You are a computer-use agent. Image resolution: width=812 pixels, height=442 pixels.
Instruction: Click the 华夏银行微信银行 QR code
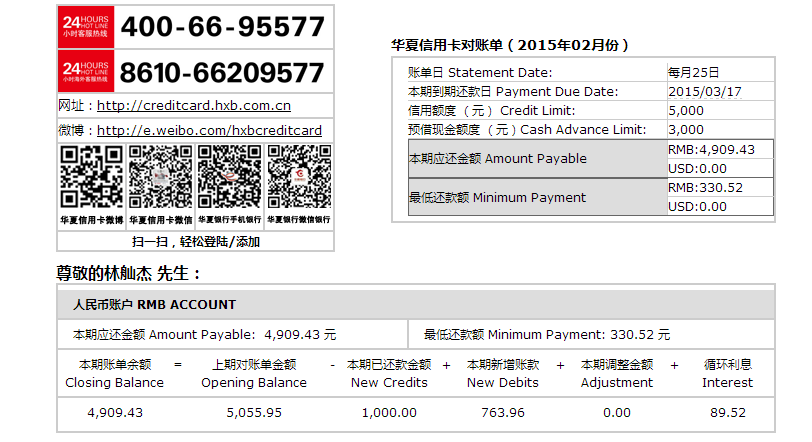point(299,177)
